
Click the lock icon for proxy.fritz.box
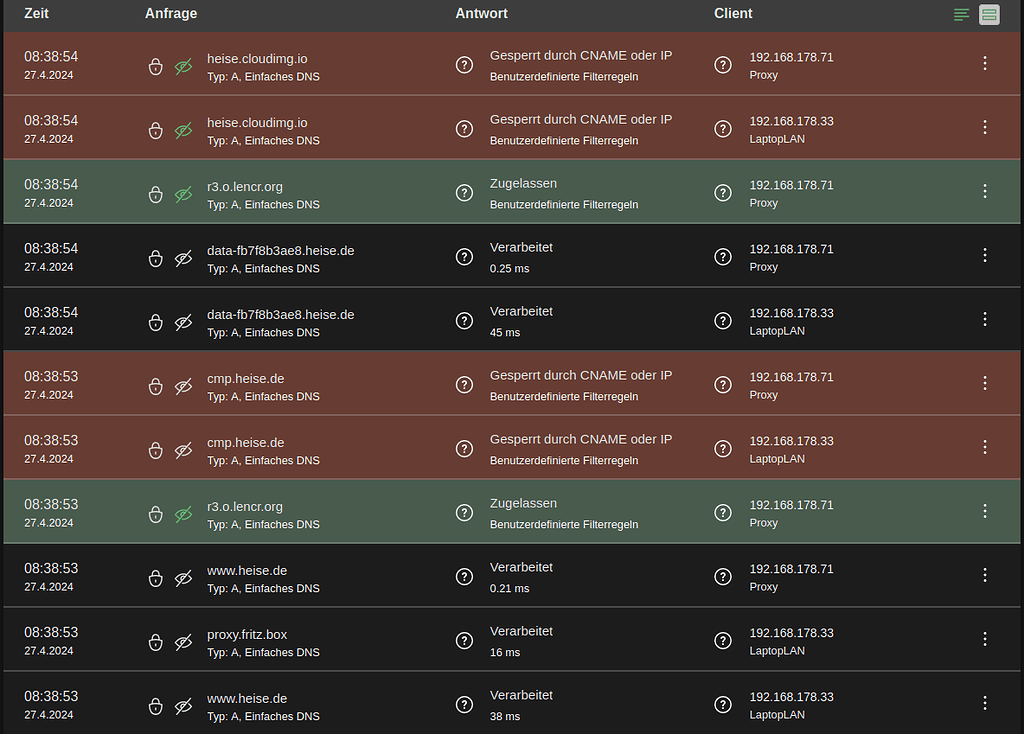coord(155,642)
